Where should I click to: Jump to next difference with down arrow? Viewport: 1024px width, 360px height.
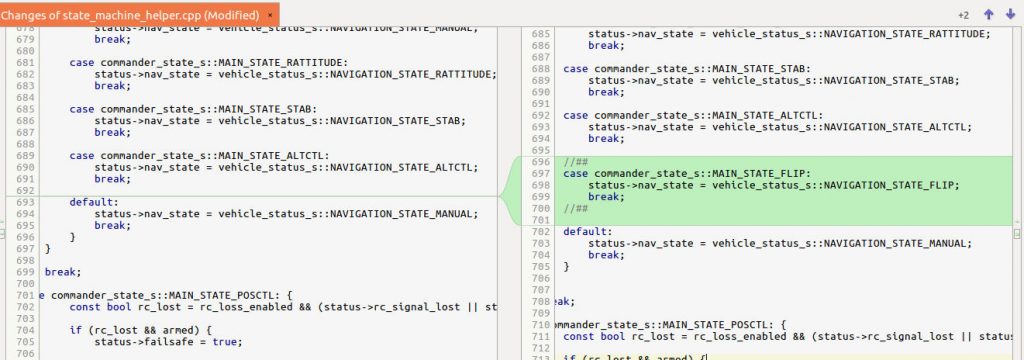pos(1010,14)
